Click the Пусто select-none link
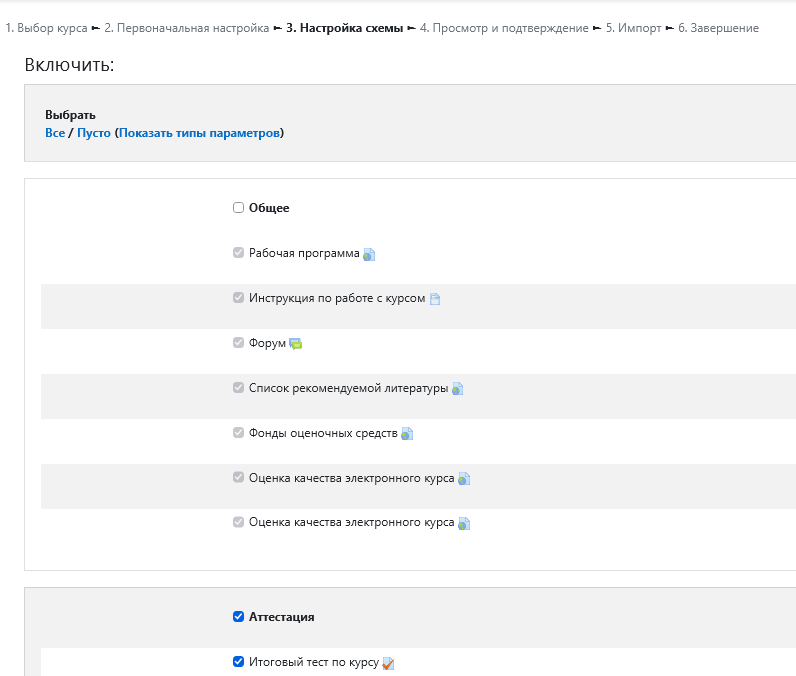 [93, 133]
